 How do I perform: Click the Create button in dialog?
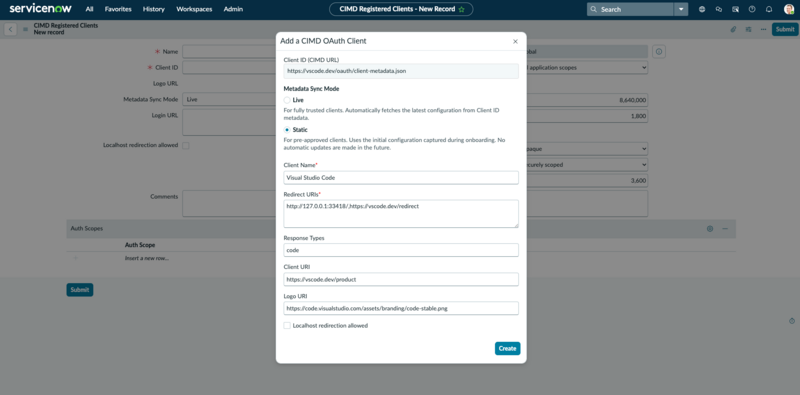click(507, 349)
